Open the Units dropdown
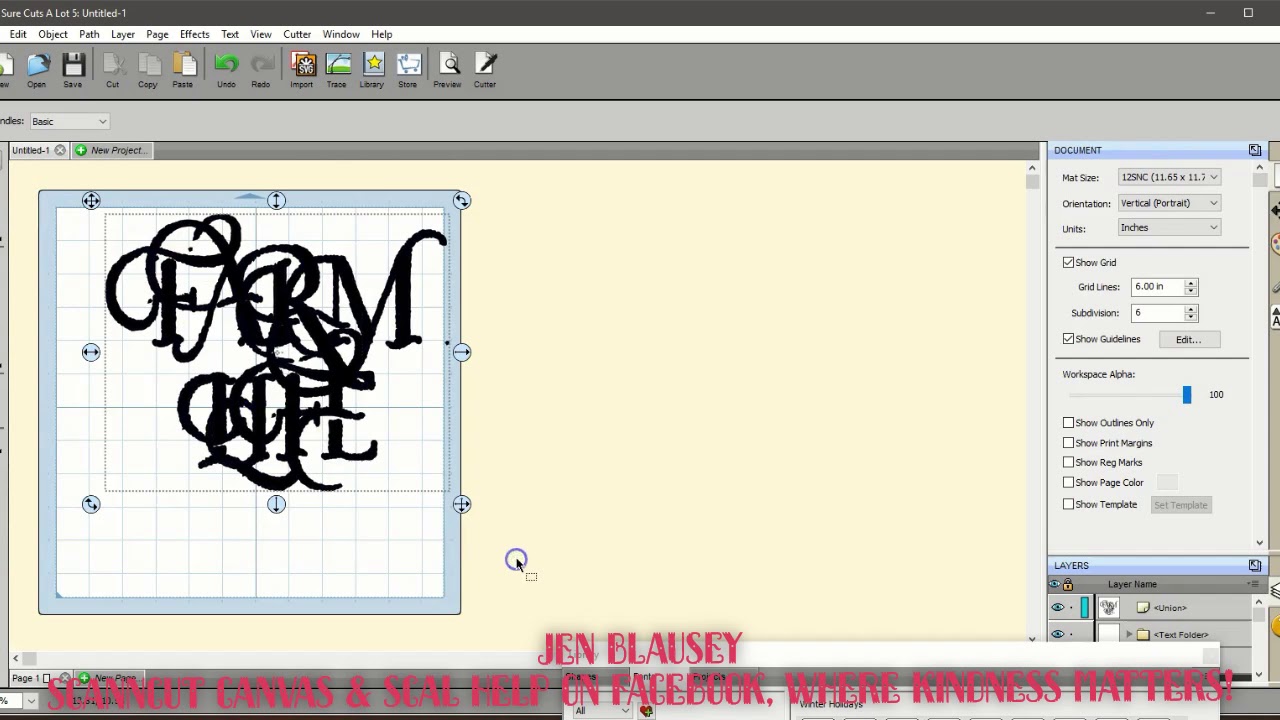Screen dimensions: 1280x720 (x=1169, y=228)
